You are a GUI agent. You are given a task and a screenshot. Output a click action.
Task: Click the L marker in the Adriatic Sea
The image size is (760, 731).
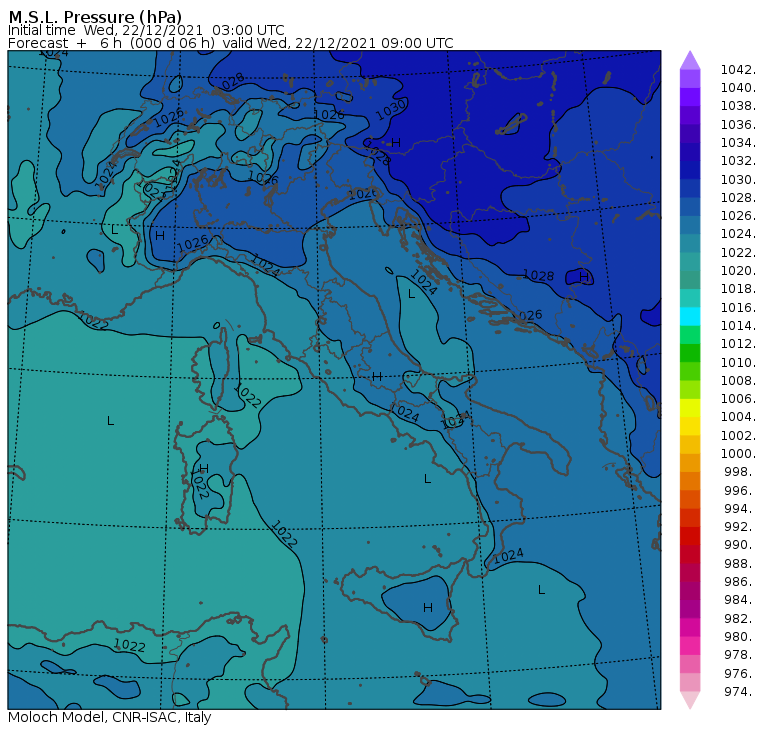click(x=412, y=294)
